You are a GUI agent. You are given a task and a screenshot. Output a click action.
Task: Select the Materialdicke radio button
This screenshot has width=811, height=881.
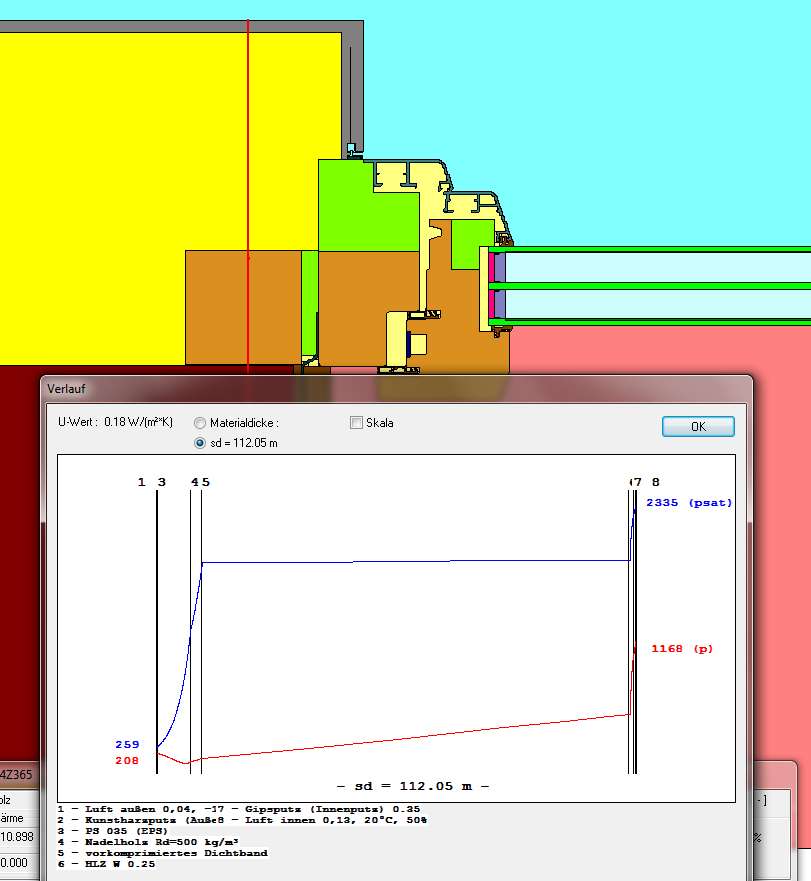point(200,423)
